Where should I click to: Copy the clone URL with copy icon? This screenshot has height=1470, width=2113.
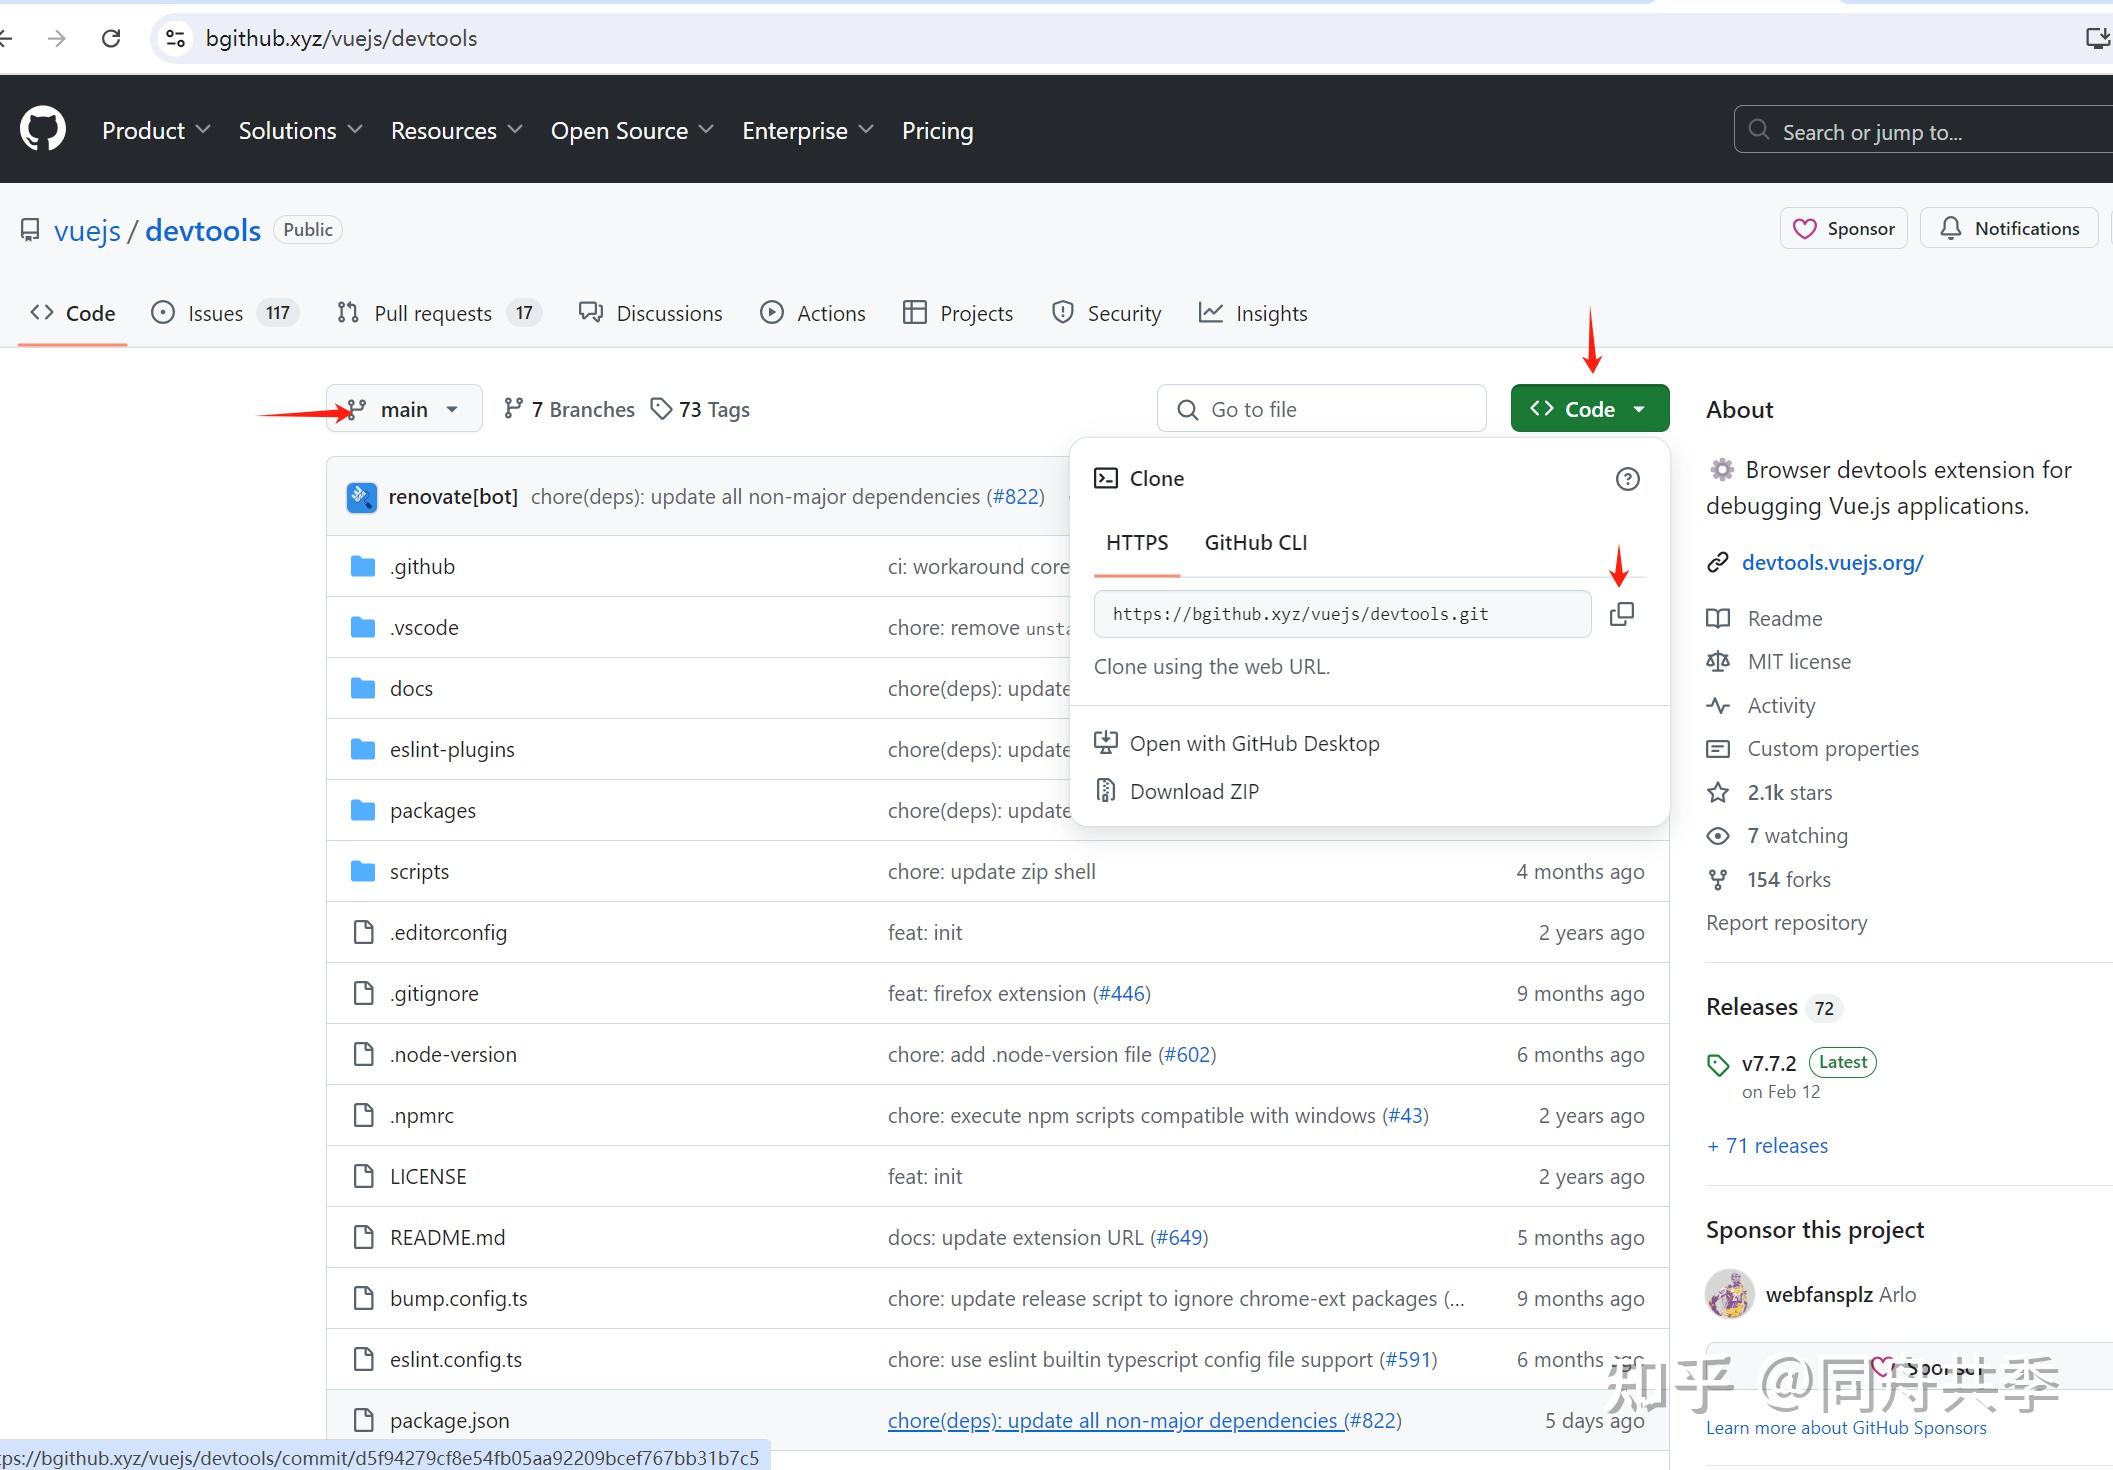[1621, 613]
